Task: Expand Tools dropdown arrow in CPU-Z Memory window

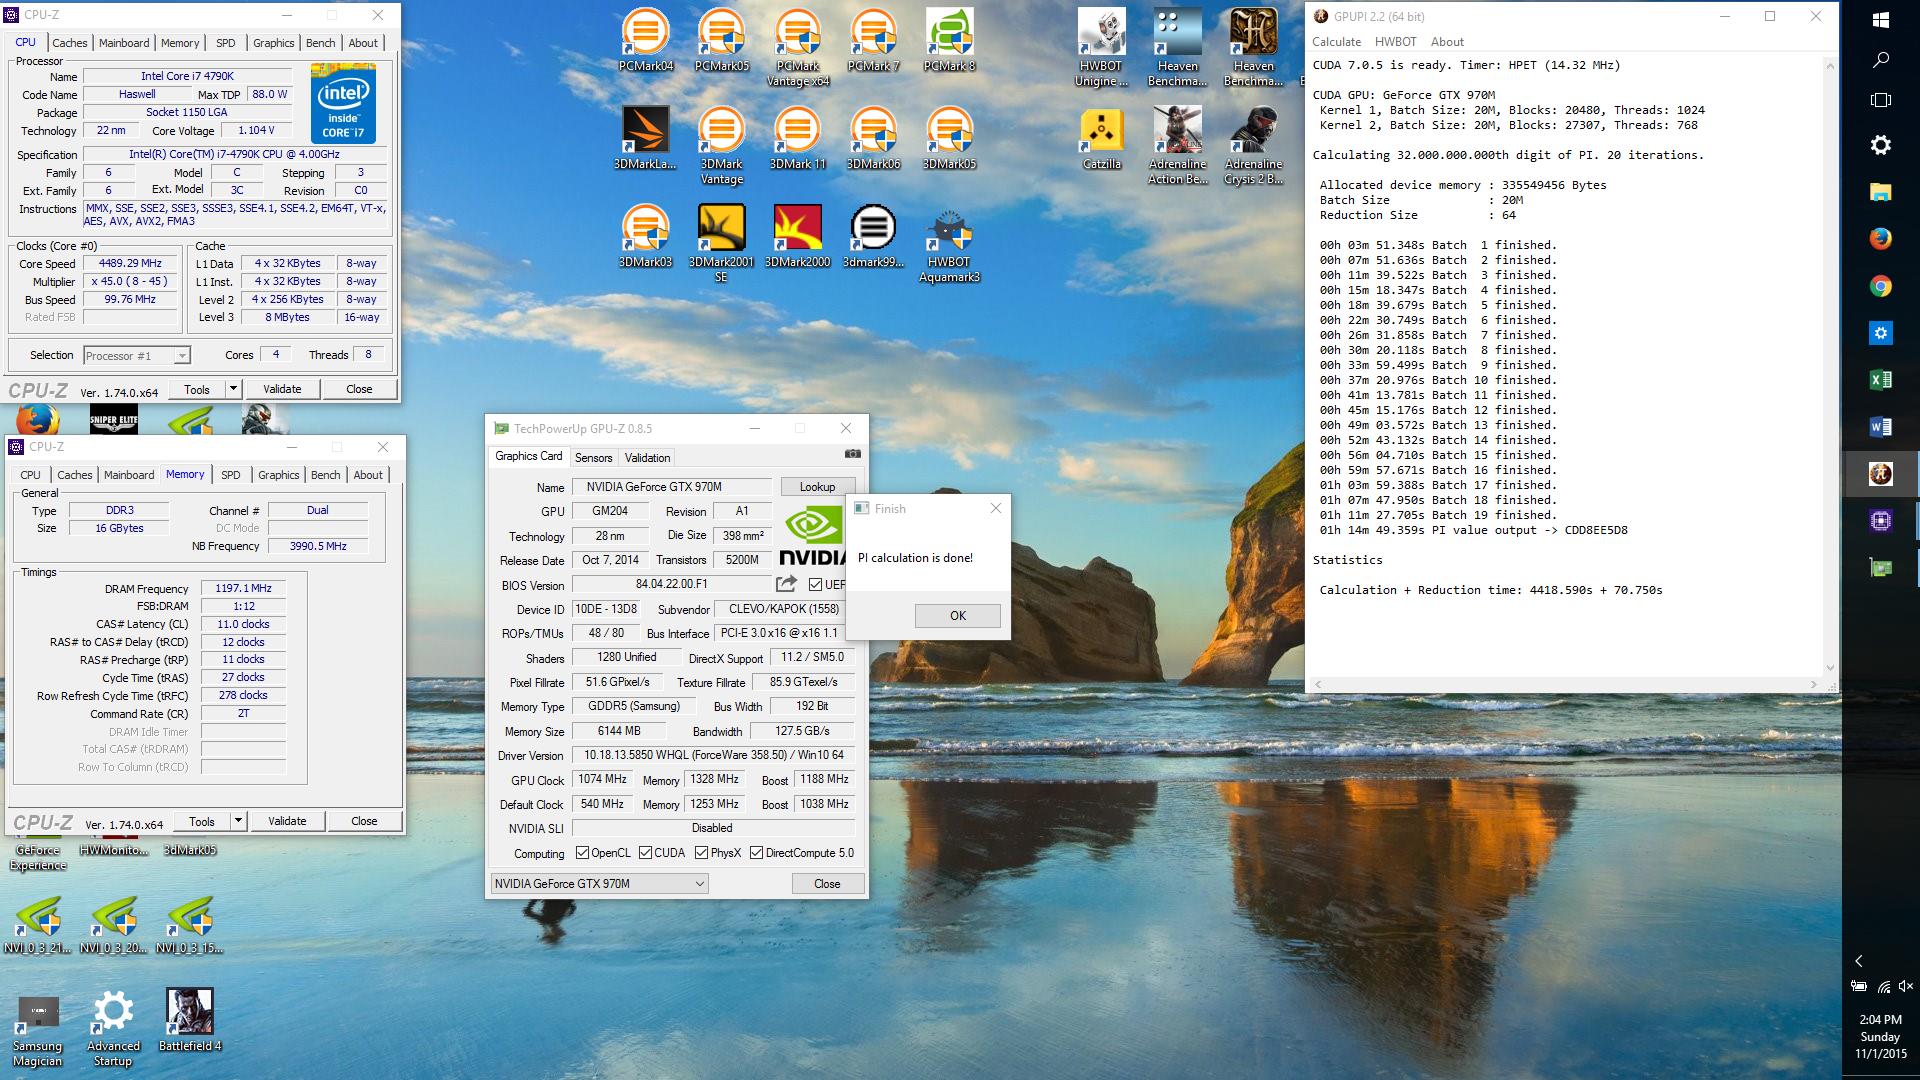Action: [238, 821]
